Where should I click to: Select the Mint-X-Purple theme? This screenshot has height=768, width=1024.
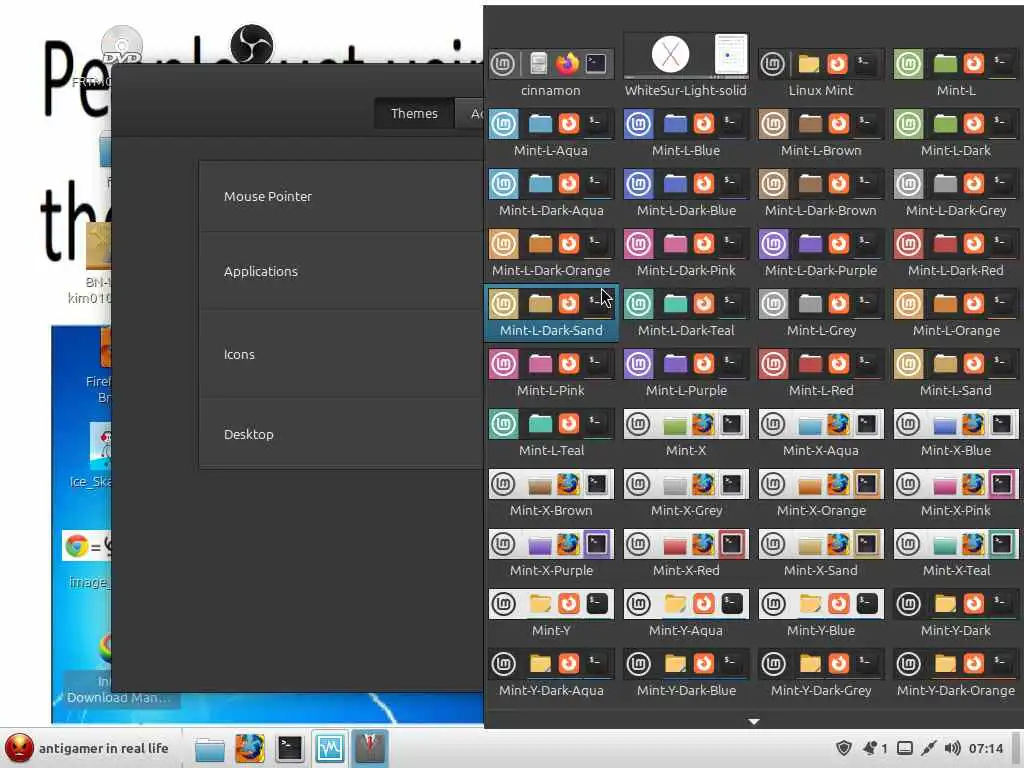click(551, 544)
